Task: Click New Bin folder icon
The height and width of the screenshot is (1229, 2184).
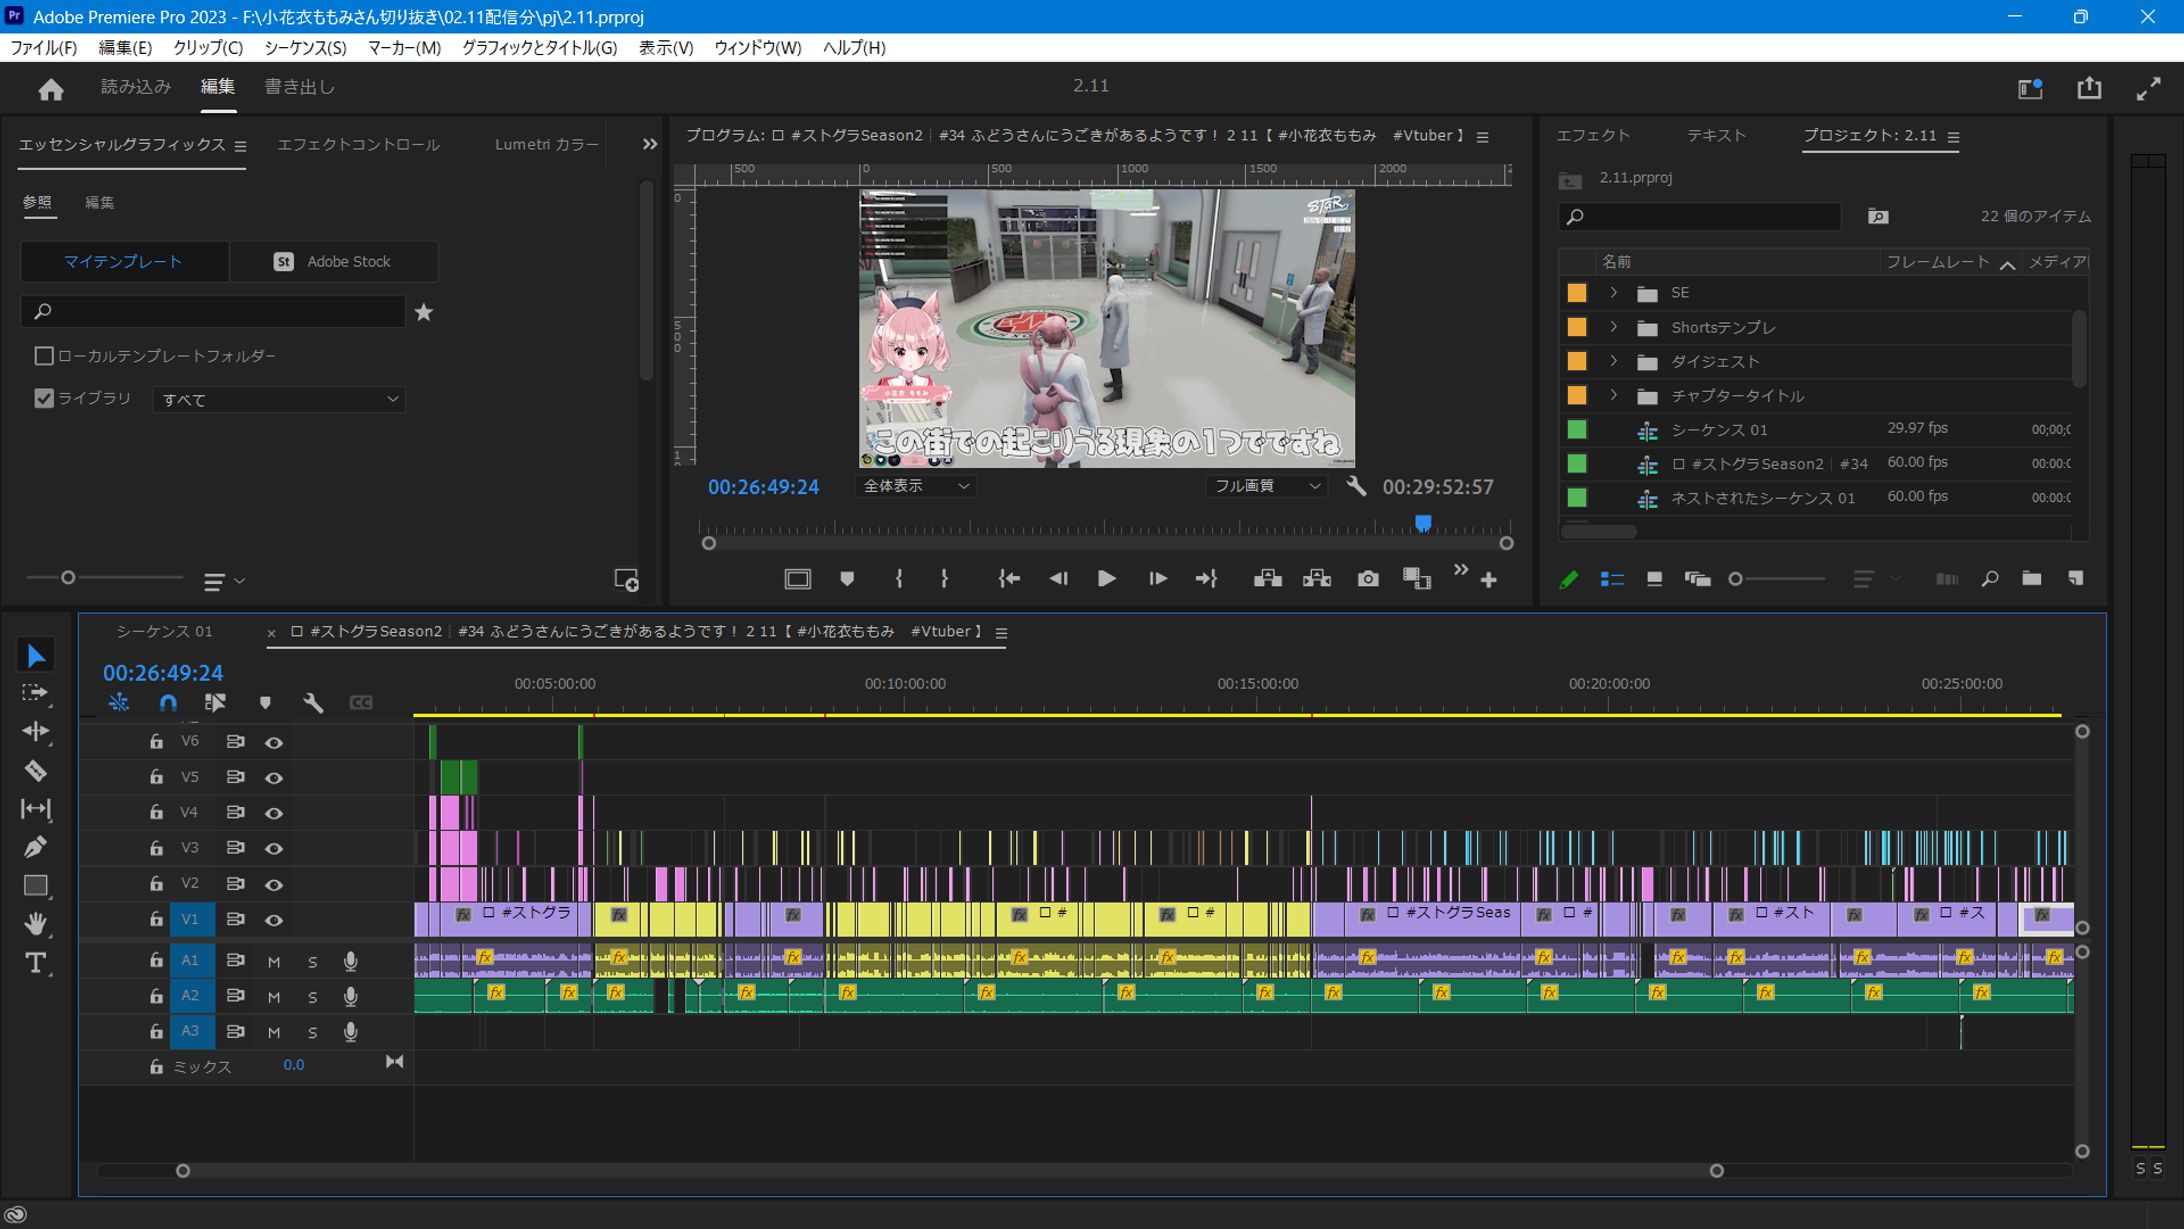Action: point(2031,579)
